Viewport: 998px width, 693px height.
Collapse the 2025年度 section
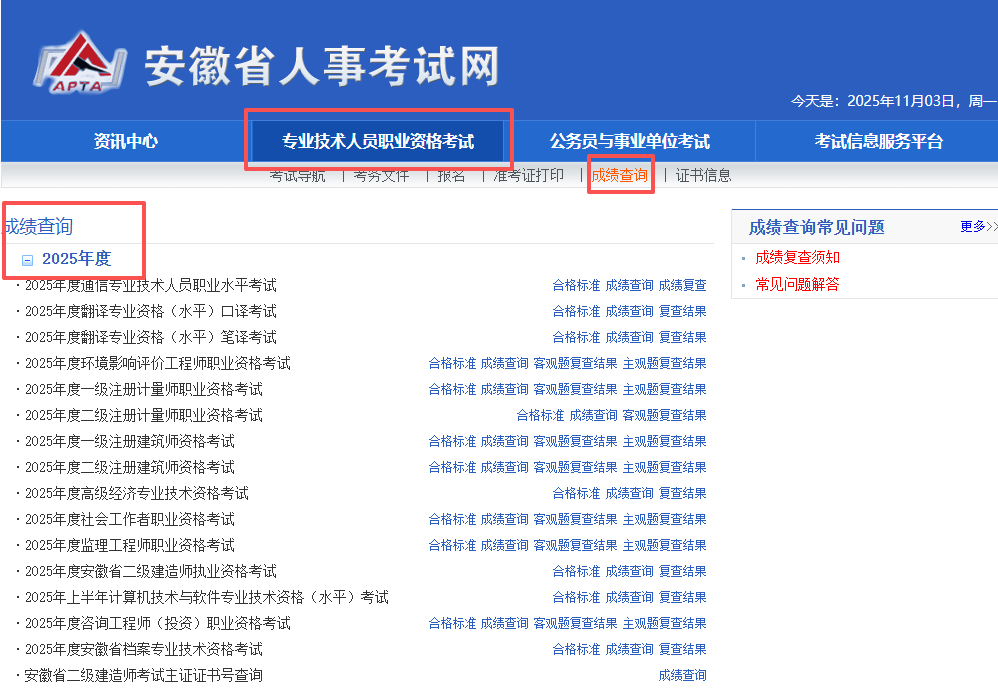coord(28,260)
